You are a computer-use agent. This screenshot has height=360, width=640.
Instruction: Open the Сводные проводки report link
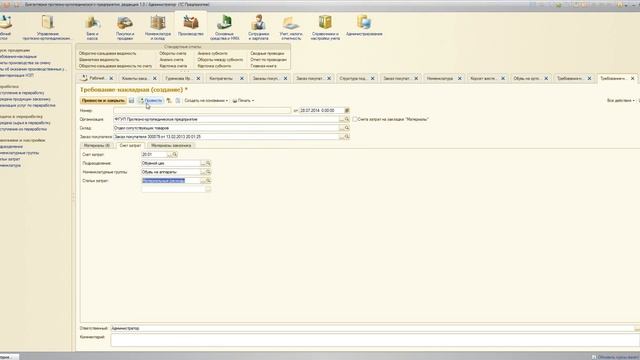click(267, 53)
